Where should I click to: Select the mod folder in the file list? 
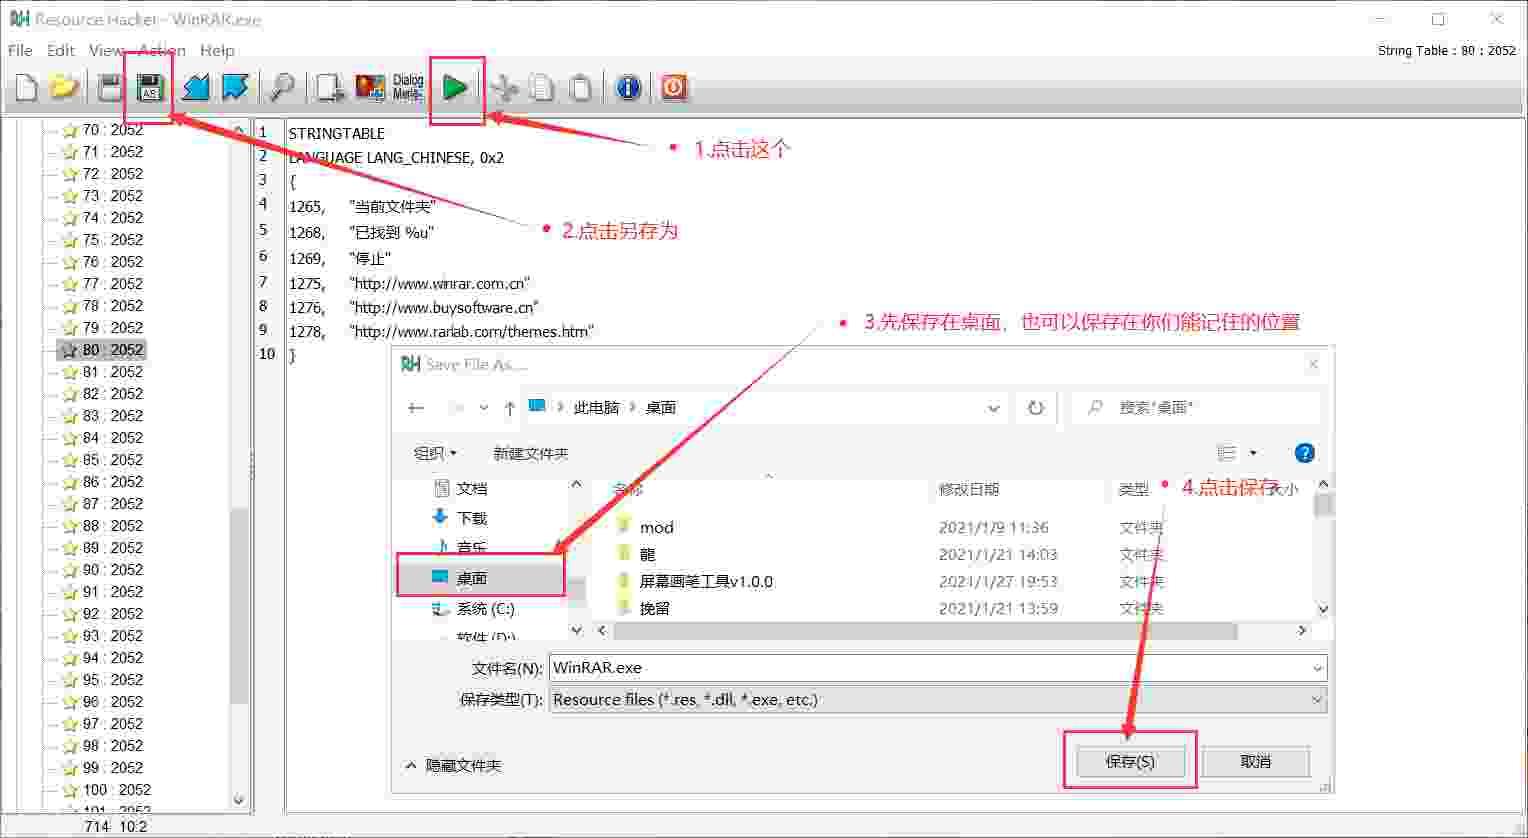(x=656, y=527)
